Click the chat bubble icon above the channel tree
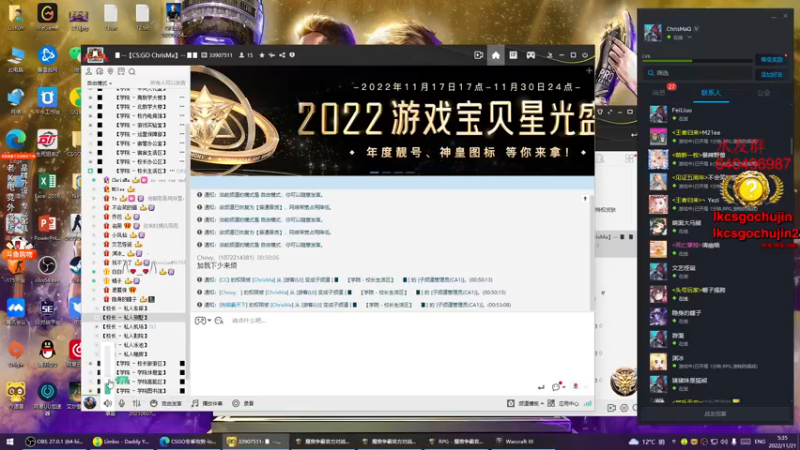This screenshot has height=450, width=800. click(99, 71)
